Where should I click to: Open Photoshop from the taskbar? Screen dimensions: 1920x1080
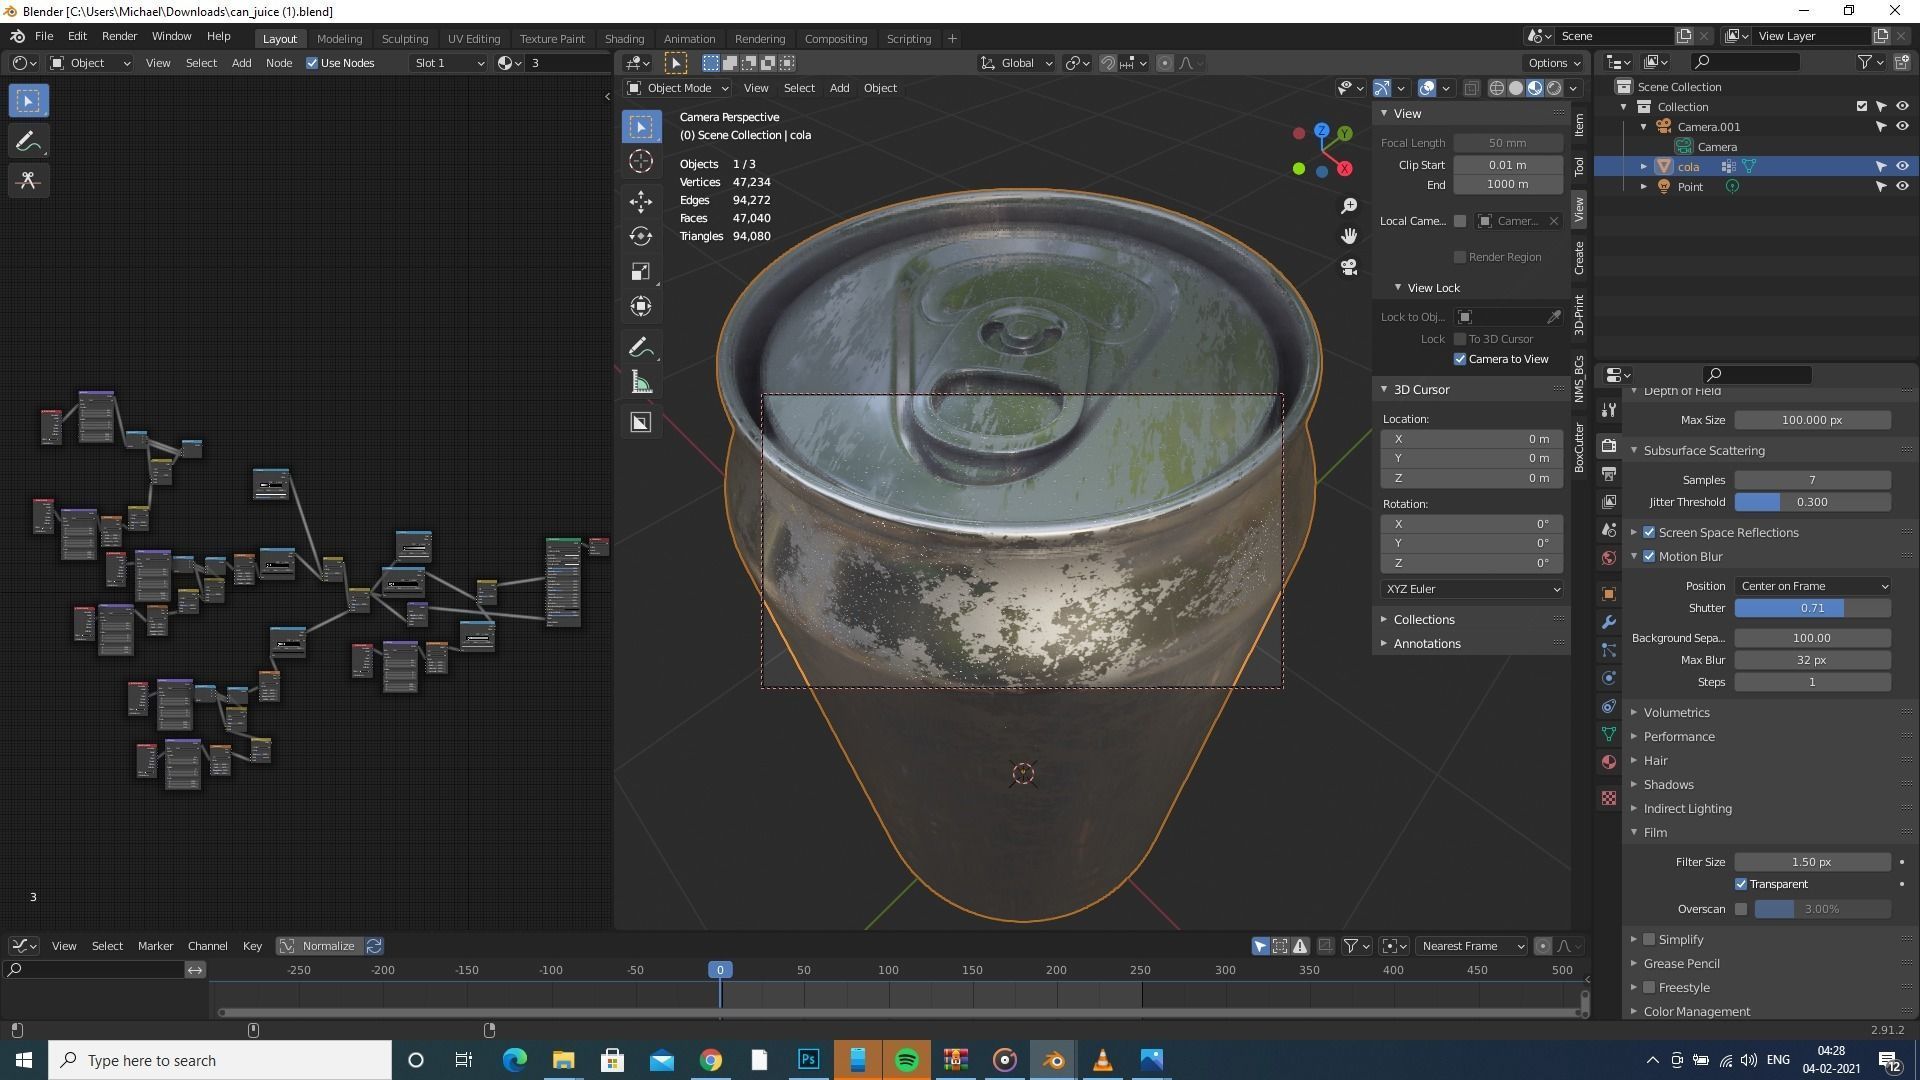(808, 1060)
